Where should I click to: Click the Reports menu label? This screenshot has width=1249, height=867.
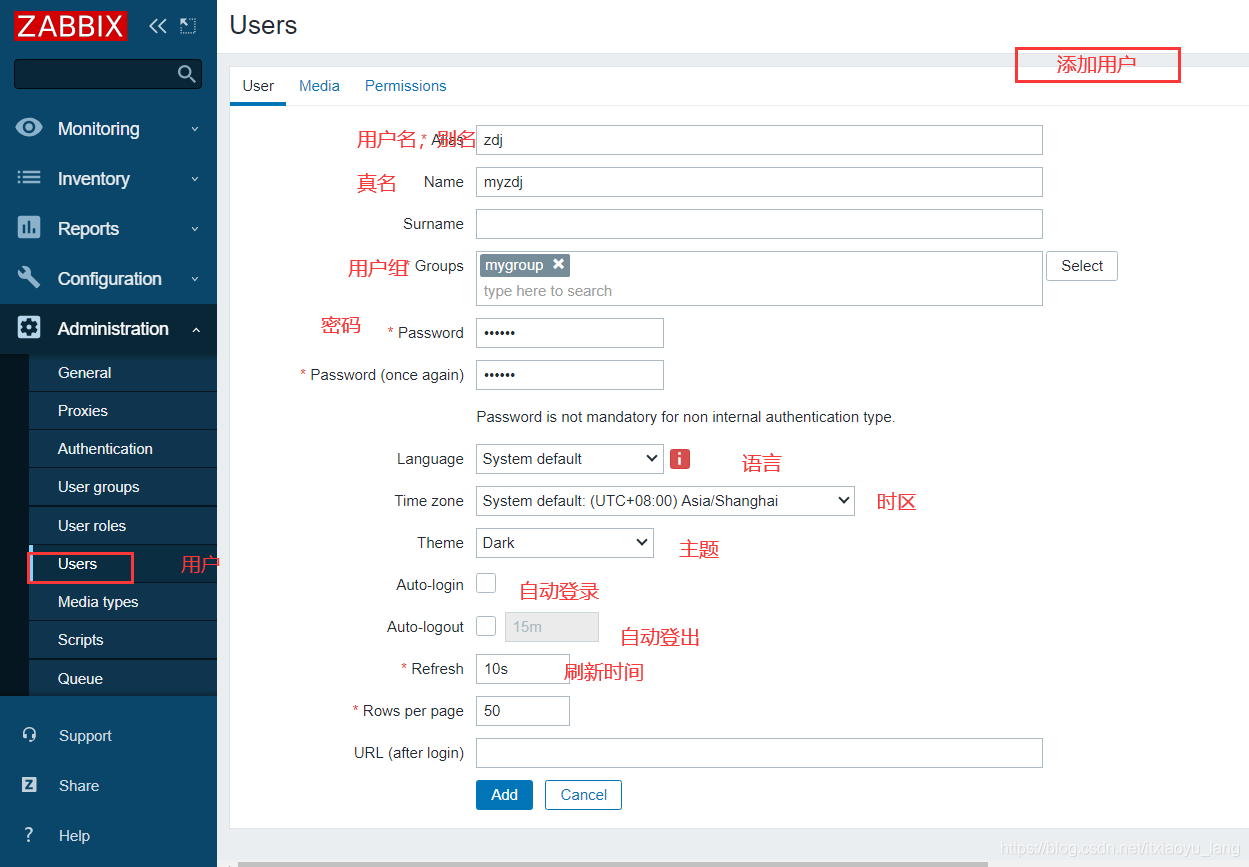tap(88, 229)
